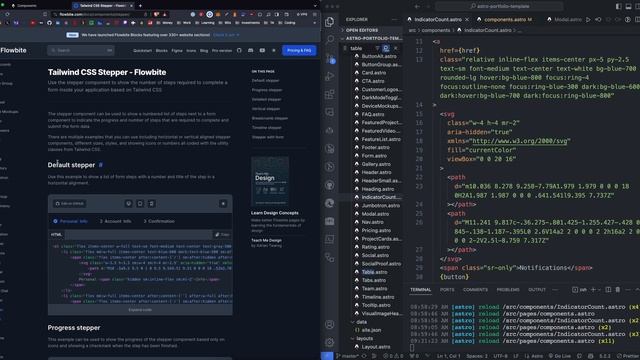Click the Copy button in HTML code block
The image size is (640, 360).
point(222,235)
